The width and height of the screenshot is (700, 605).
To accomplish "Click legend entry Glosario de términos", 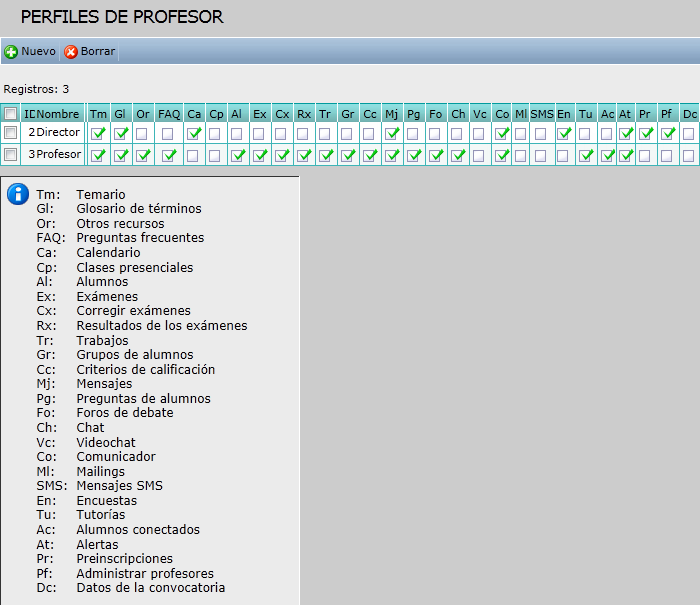I will (x=139, y=209).
